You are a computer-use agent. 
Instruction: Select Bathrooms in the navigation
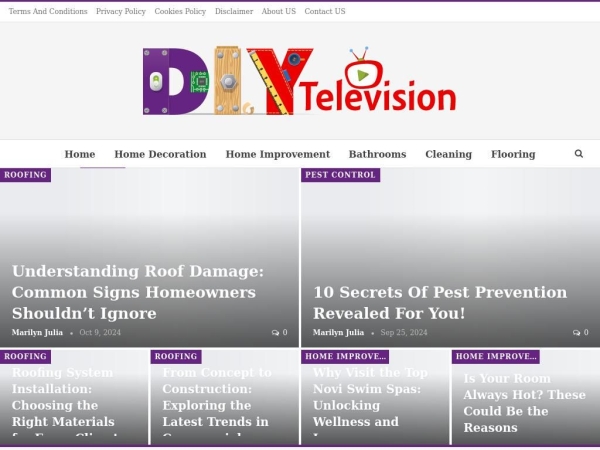coord(377,154)
